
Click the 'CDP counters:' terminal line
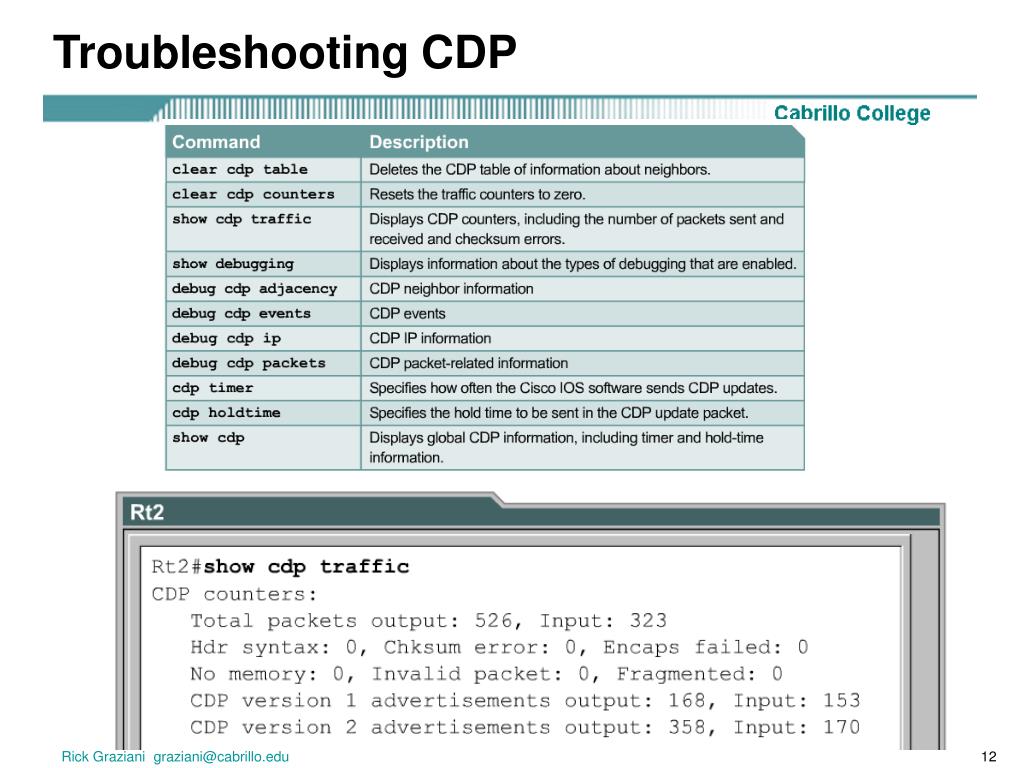click(234, 594)
